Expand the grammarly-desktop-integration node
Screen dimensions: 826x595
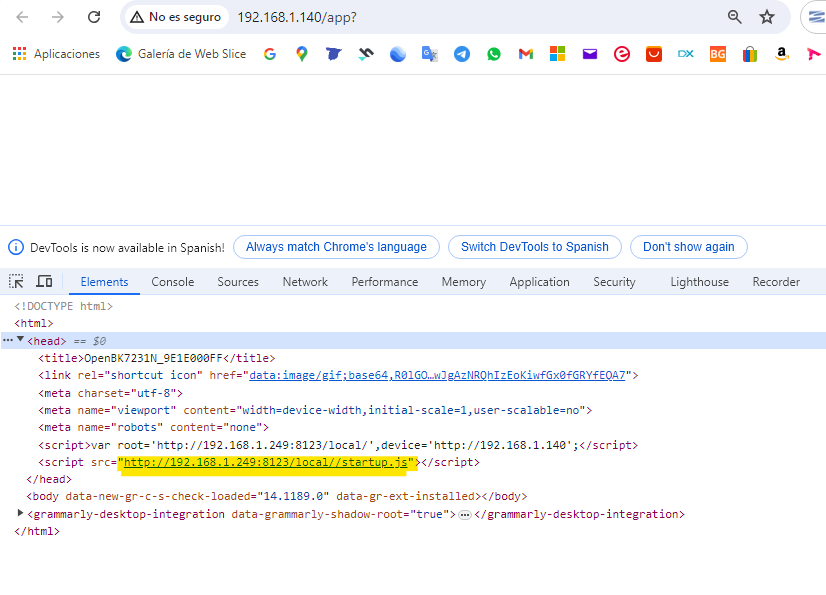(21, 513)
